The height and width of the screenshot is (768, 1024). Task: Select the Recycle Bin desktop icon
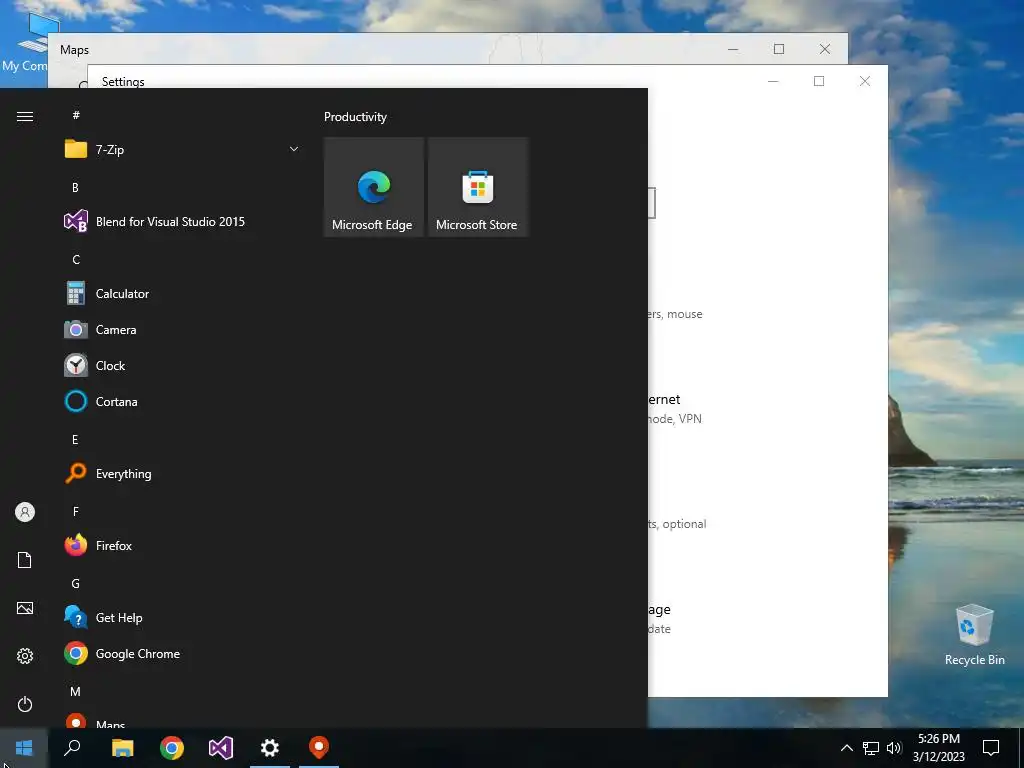tap(974, 635)
